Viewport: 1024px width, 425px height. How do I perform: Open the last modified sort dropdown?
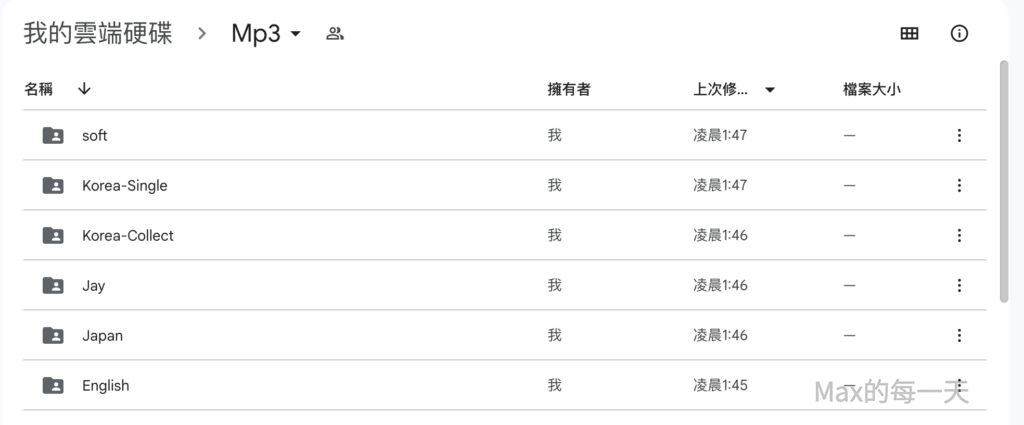tap(770, 90)
